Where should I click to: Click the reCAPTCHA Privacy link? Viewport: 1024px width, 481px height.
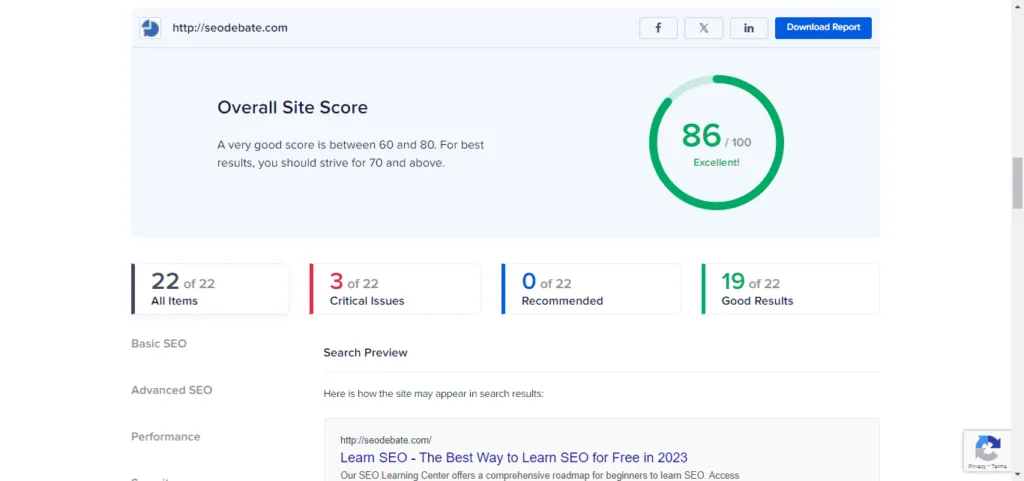(977, 467)
